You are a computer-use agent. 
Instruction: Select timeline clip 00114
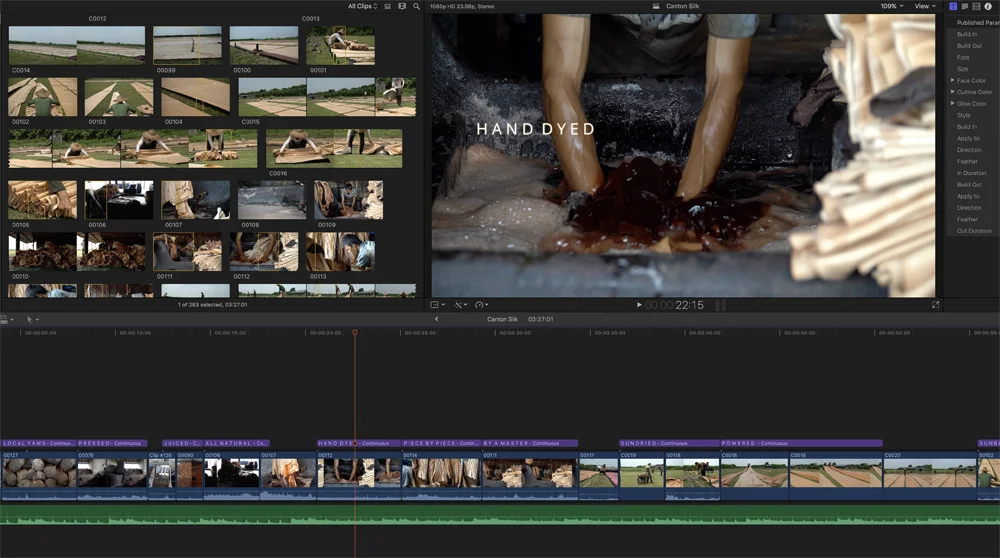click(441, 476)
